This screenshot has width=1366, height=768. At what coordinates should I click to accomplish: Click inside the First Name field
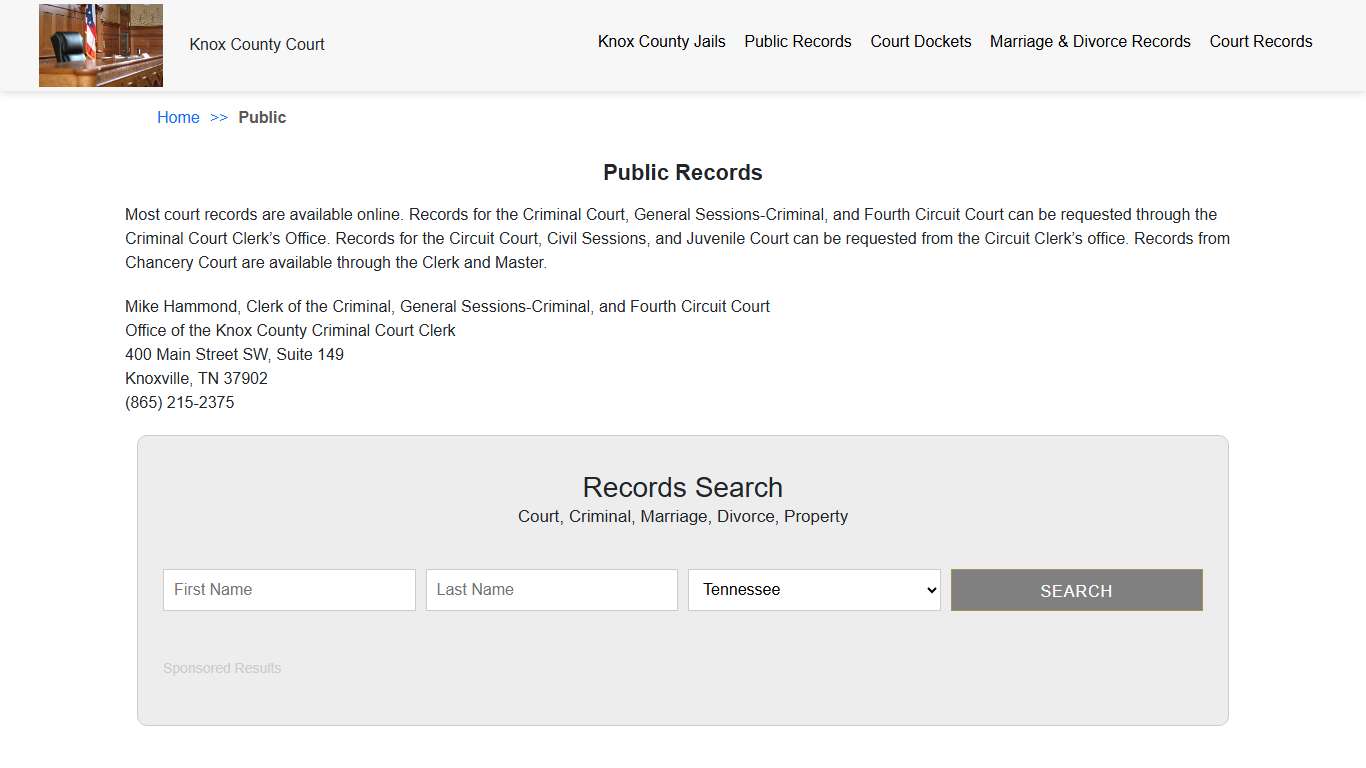(288, 589)
